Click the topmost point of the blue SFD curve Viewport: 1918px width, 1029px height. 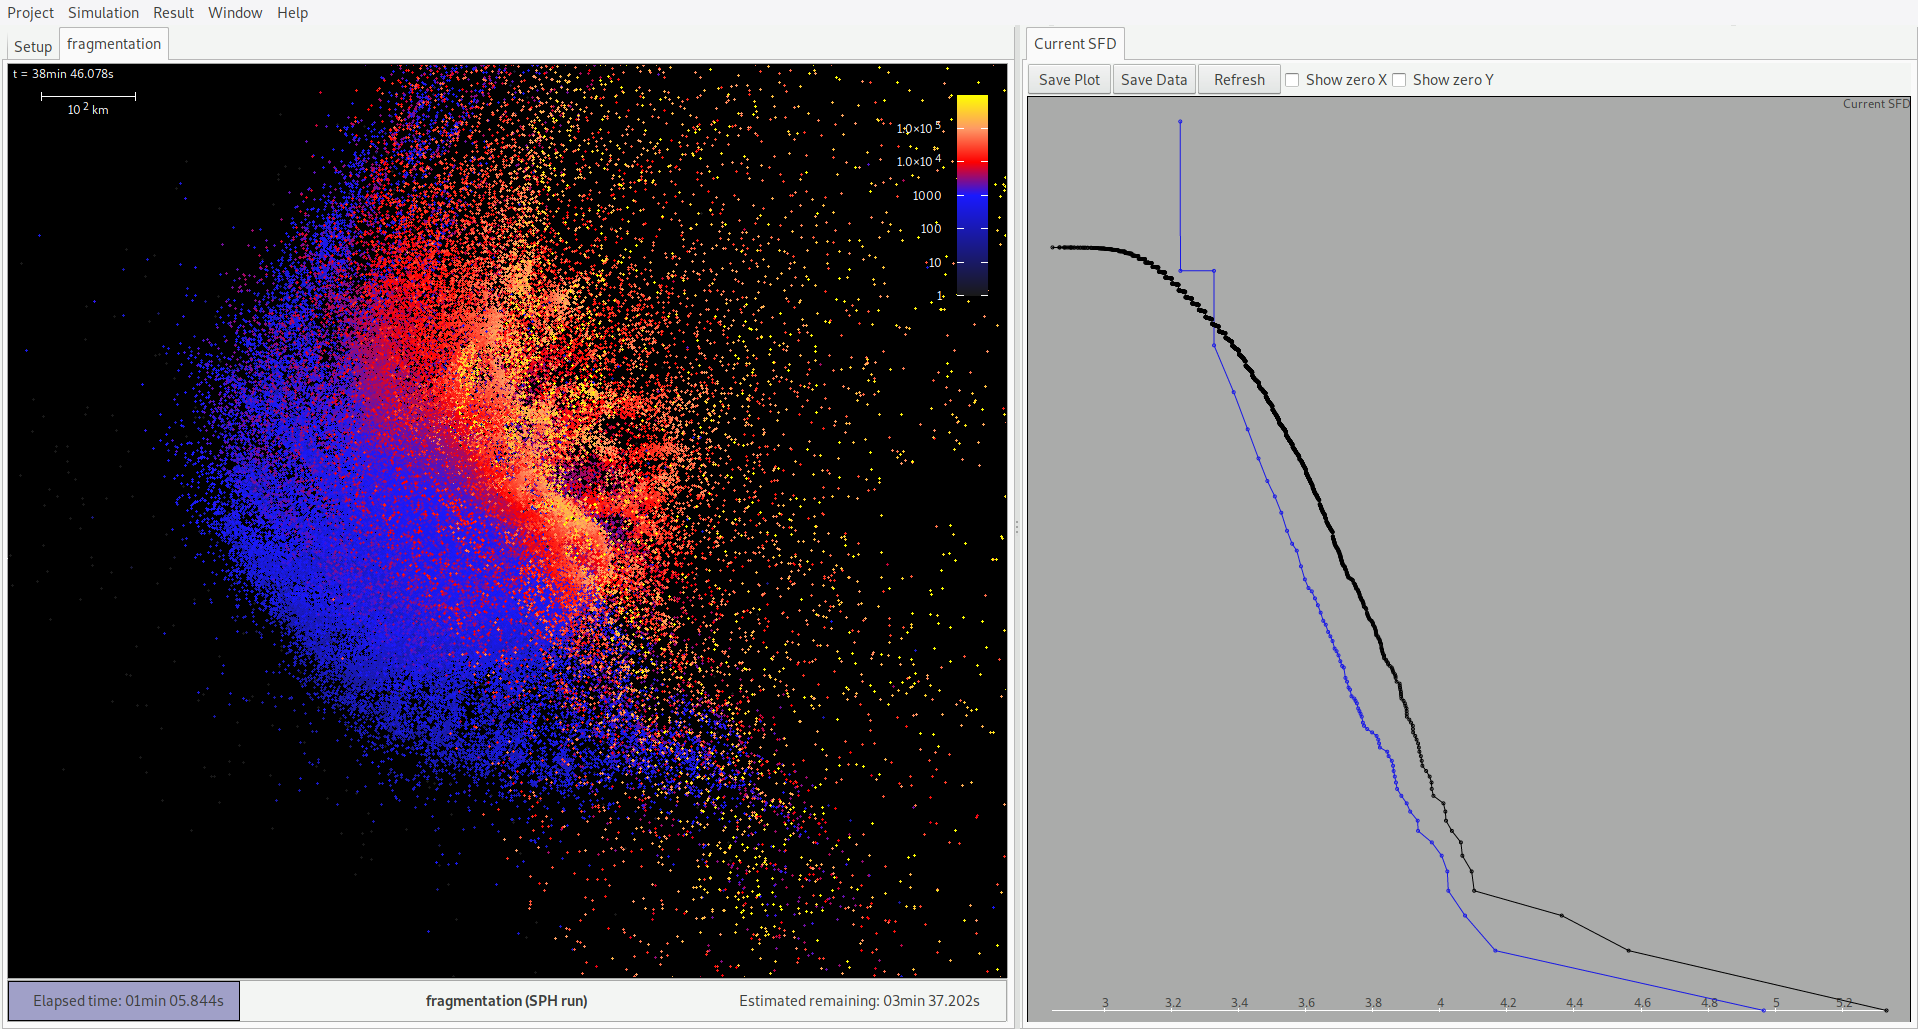tap(1180, 122)
